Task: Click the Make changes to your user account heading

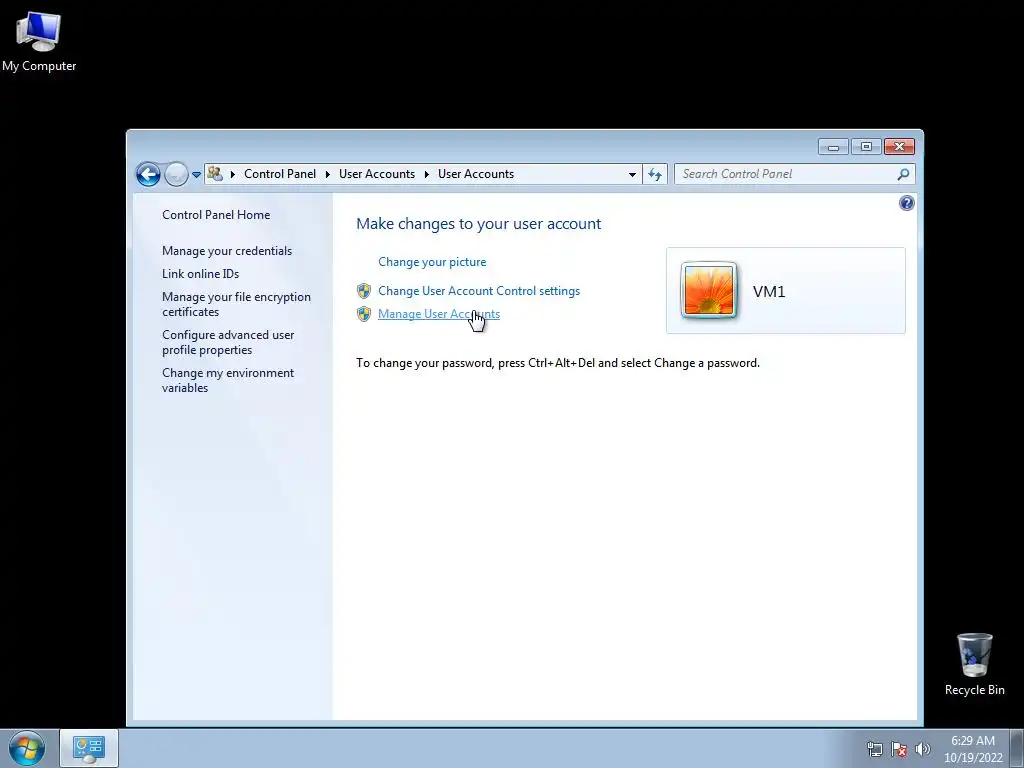Action: click(x=478, y=223)
